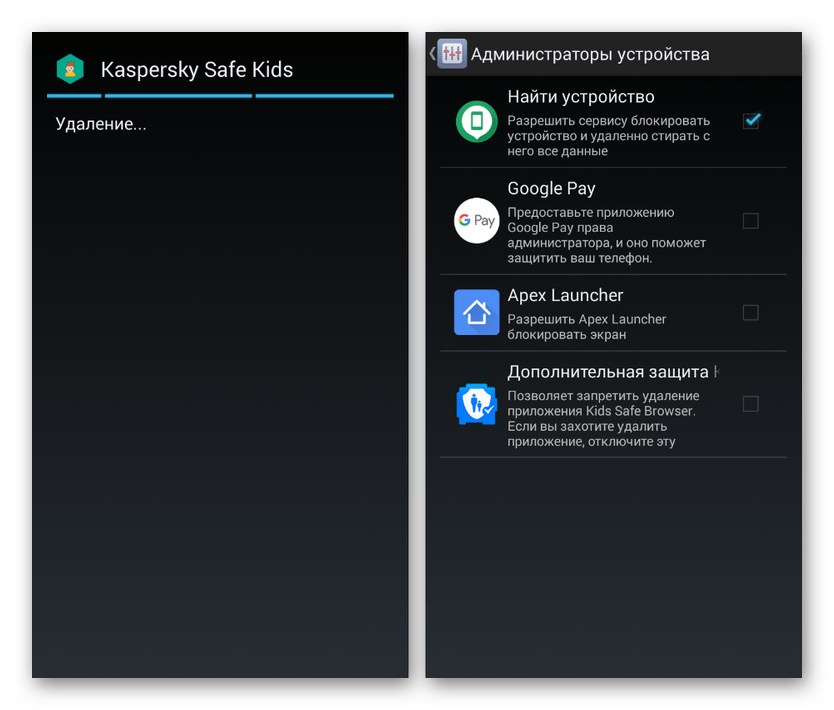Click the Find Device green phone icon
The width and height of the screenshot is (834, 710).
pos(476,122)
